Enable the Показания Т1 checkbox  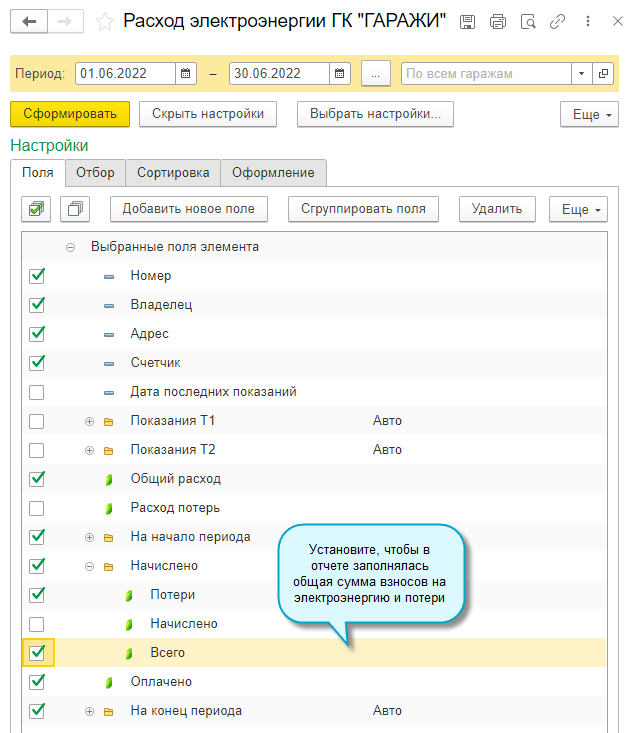click(x=36, y=421)
